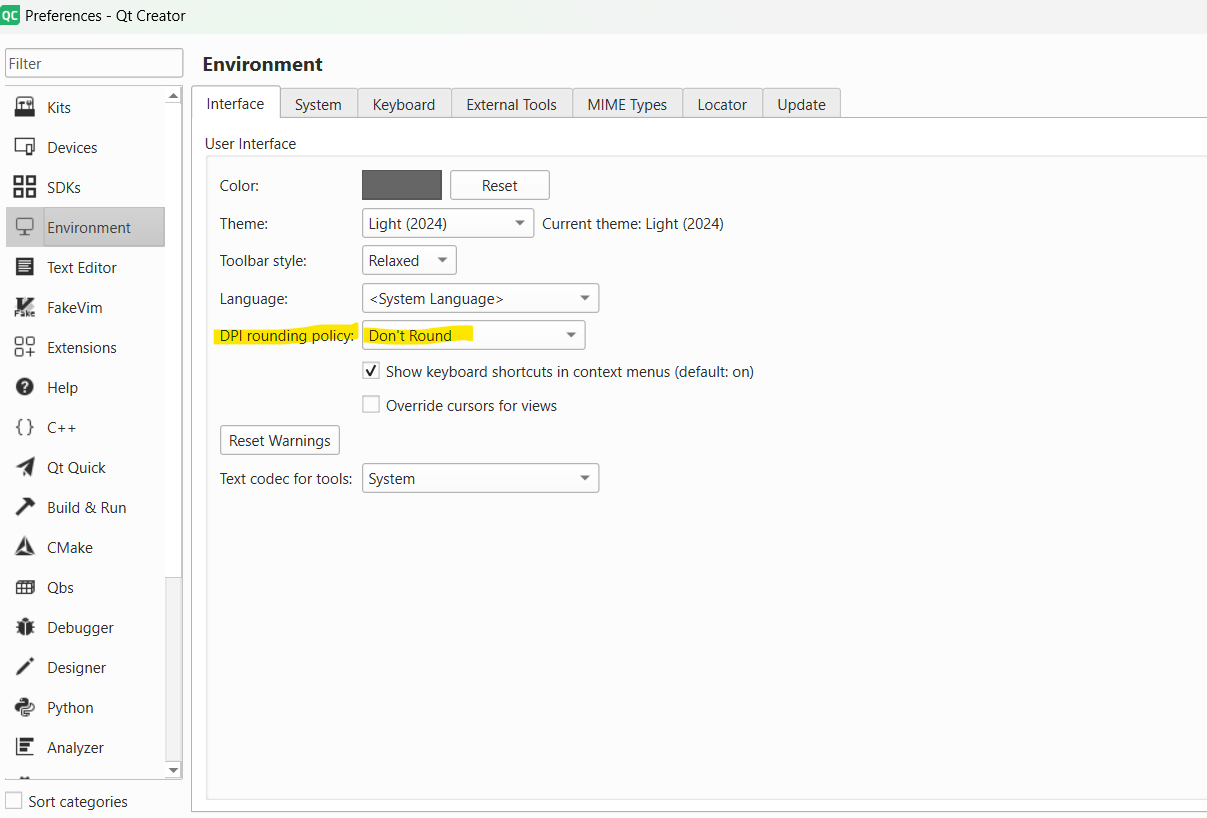
Task: Toggle Show keyboard shortcuts in context menus
Action: (x=371, y=371)
